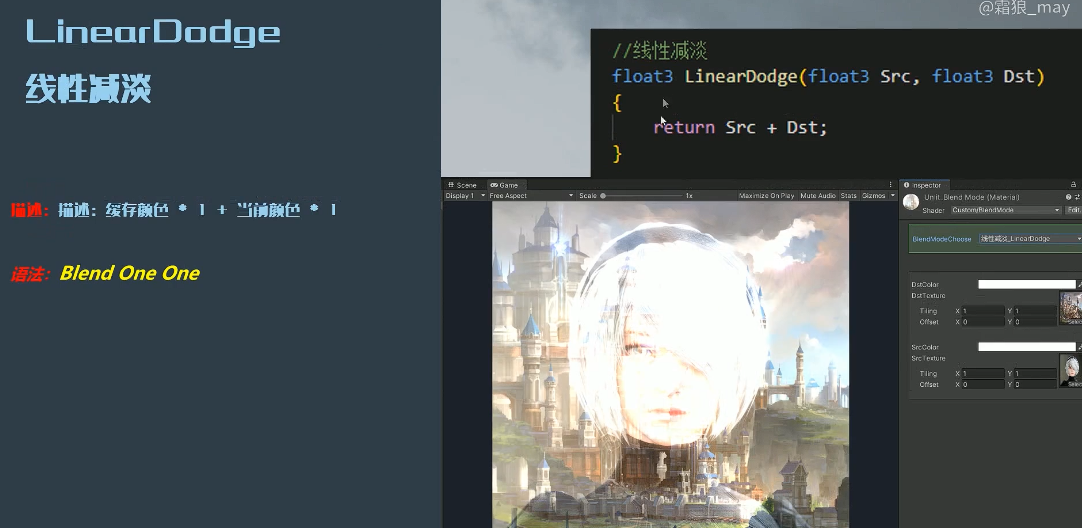This screenshot has width=1082, height=528.
Task: Select the Game view tab
Action: (x=504, y=185)
